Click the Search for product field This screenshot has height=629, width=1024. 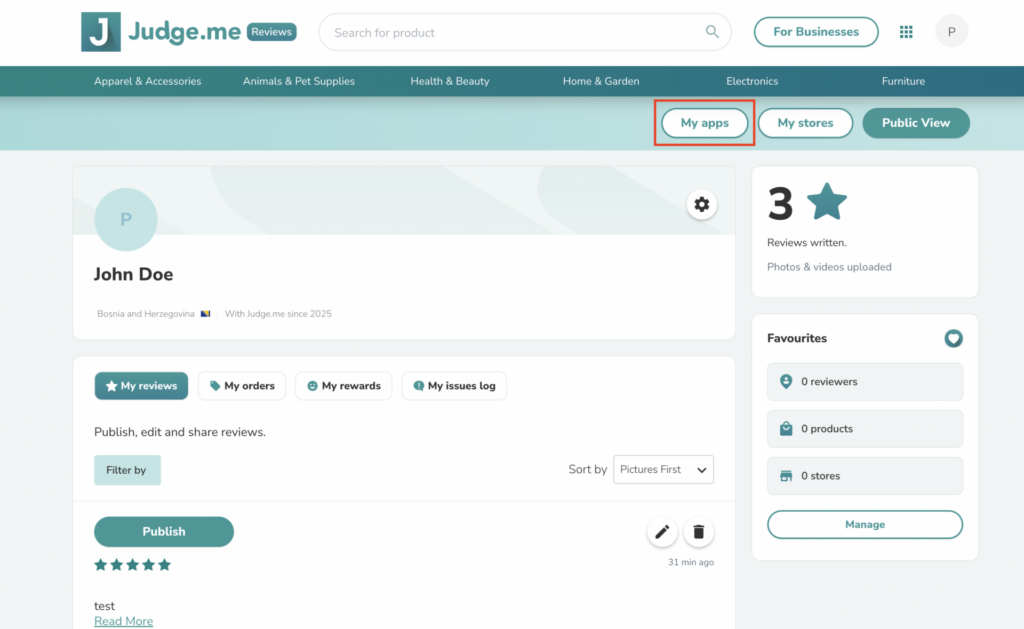(515, 32)
